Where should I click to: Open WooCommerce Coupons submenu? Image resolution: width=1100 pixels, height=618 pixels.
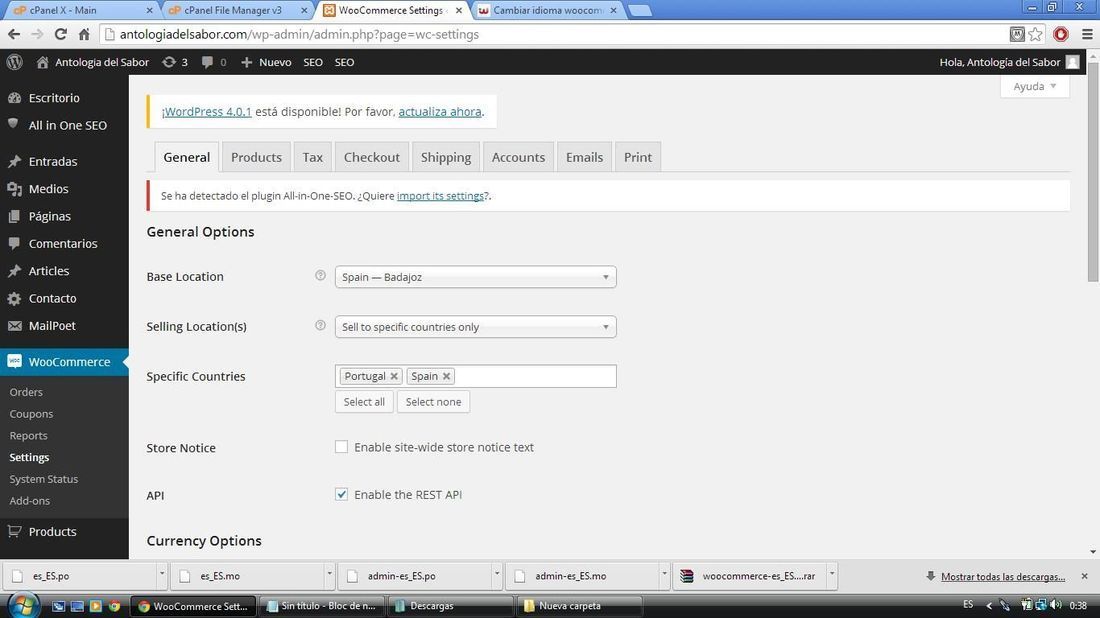point(31,414)
